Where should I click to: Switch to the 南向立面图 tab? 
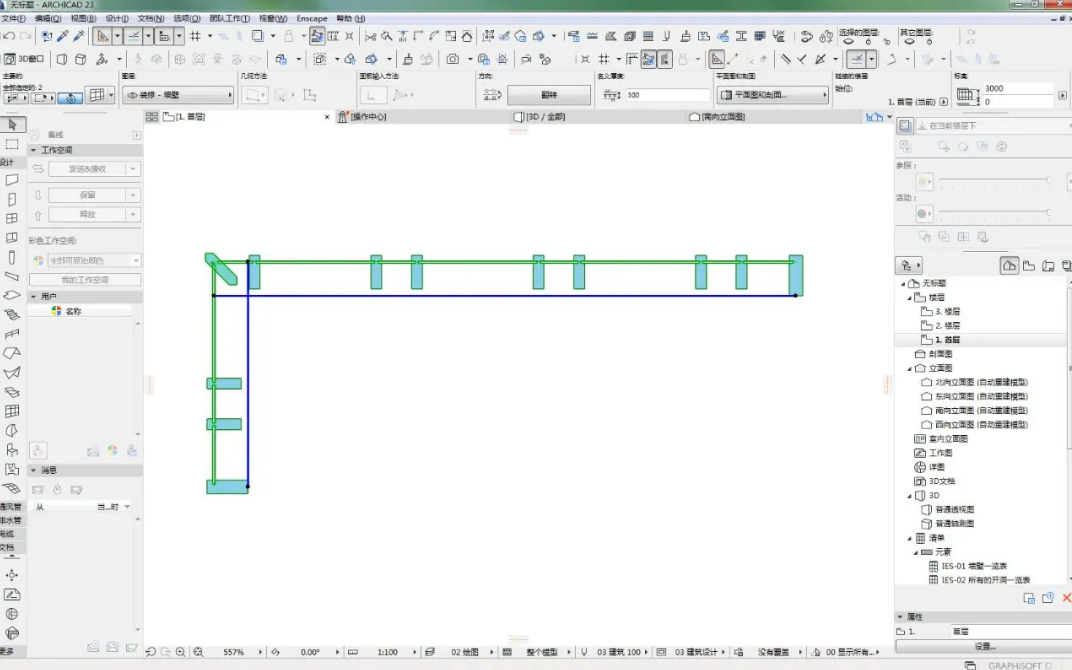pos(718,117)
